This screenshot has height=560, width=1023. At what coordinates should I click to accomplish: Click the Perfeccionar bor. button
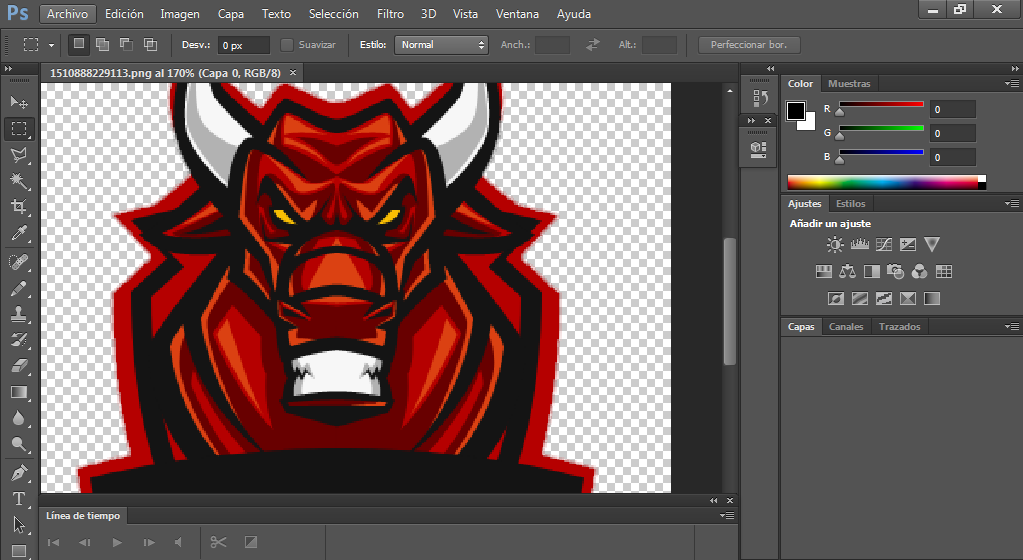(749, 45)
